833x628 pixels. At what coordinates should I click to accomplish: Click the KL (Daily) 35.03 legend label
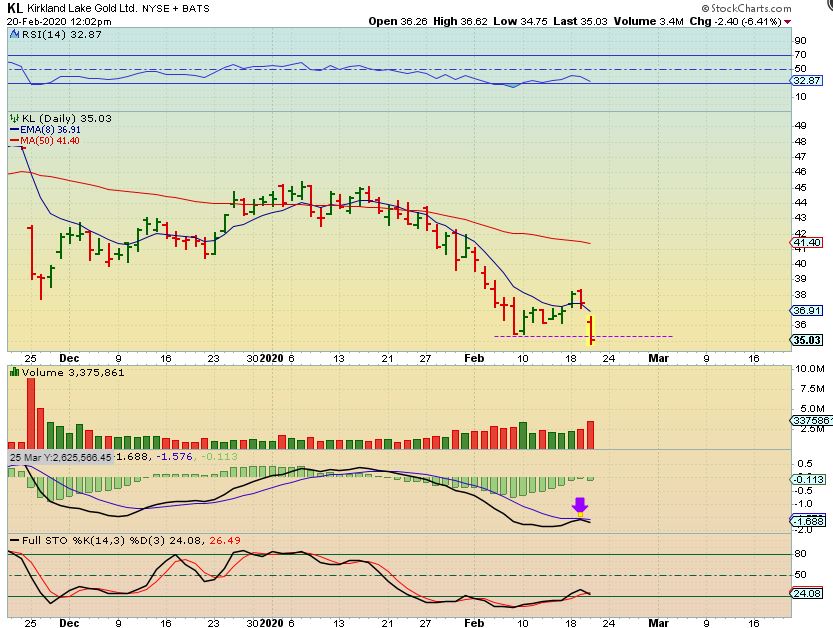(x=66, y=118)
